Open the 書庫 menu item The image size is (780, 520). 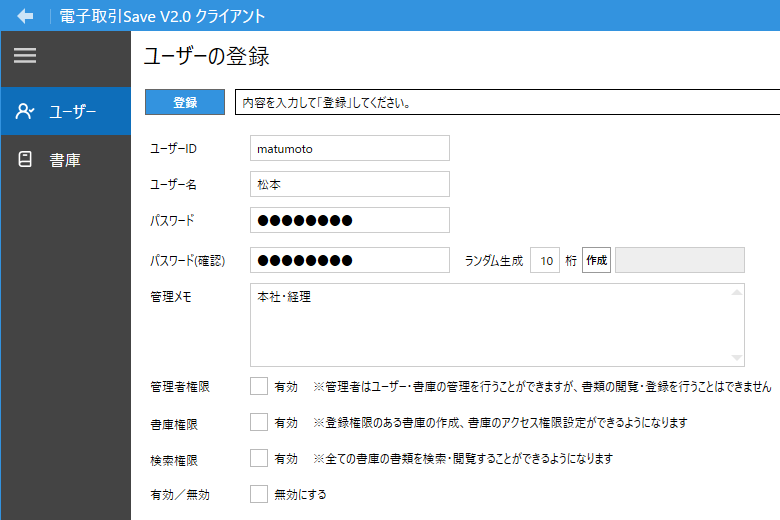point(65,159)
